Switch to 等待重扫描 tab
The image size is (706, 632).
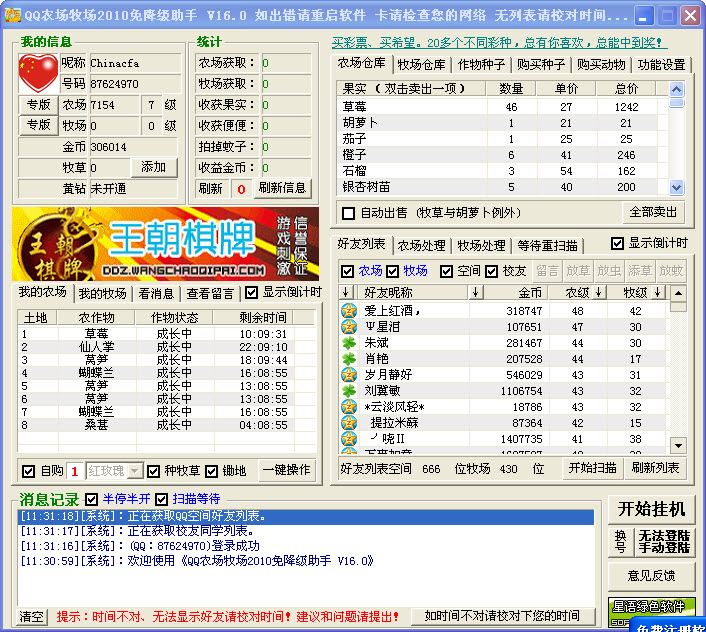coord(548,245)
